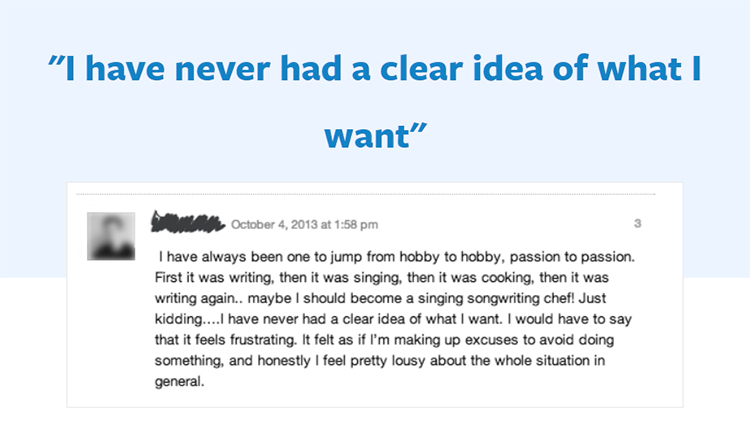Click the opening quotation mark of the heading

click(x=56, y=60)
